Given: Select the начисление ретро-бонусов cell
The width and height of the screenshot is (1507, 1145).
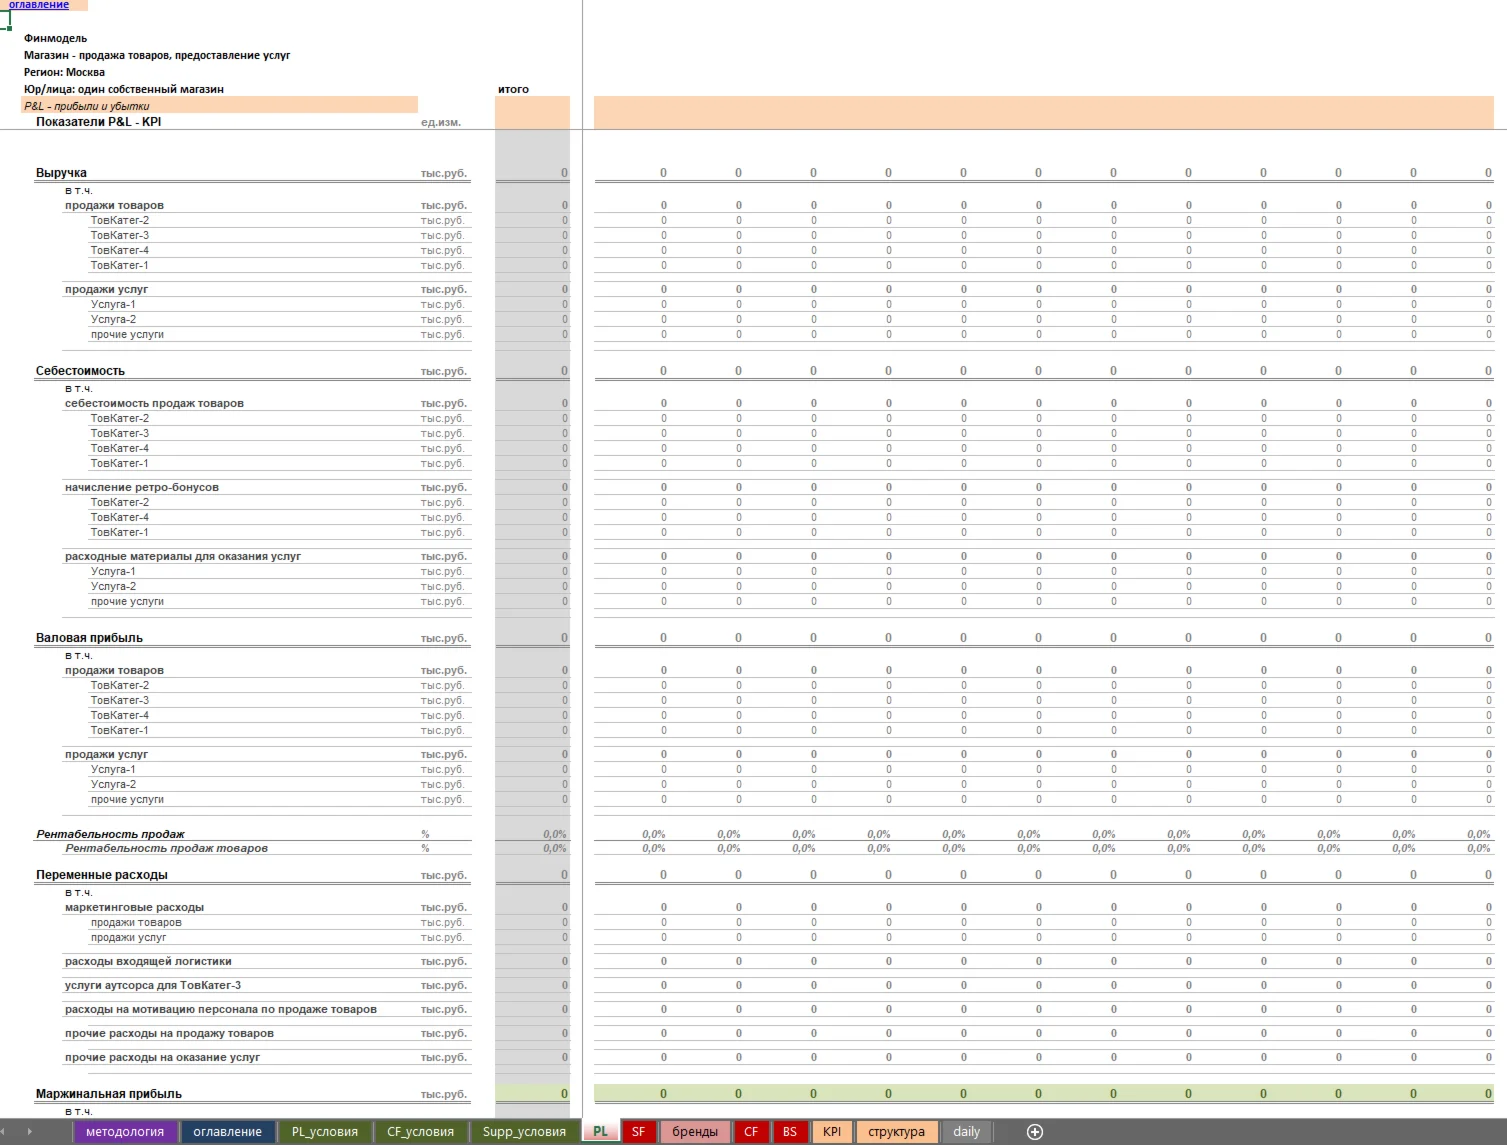Looking at the screenshot, I should (x=142, y=488).
